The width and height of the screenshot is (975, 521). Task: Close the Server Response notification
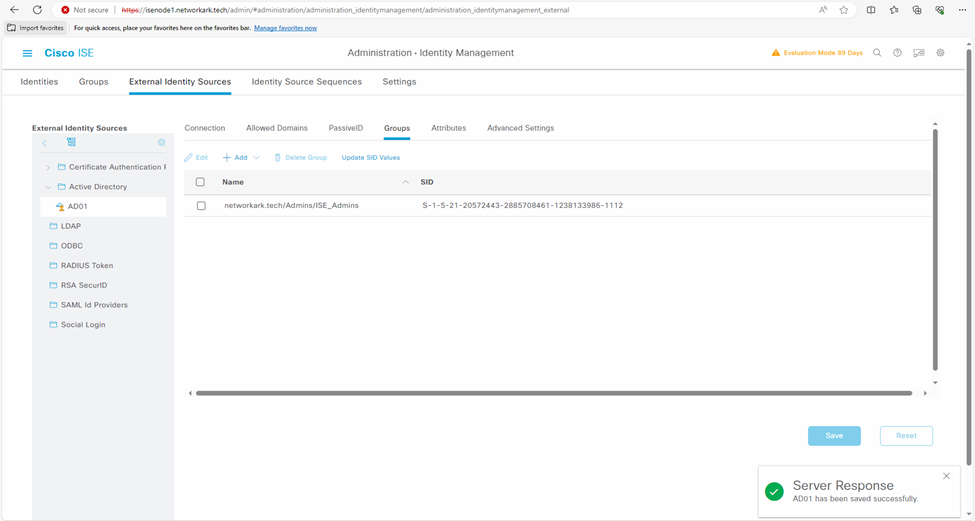coord(946,476)
